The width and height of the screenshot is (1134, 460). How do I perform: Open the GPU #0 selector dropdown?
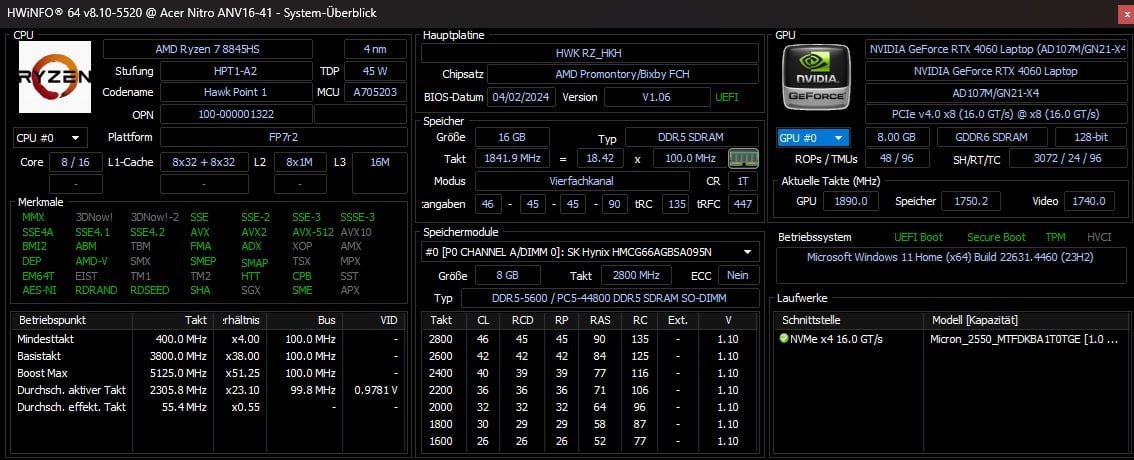tap(813, 137)
